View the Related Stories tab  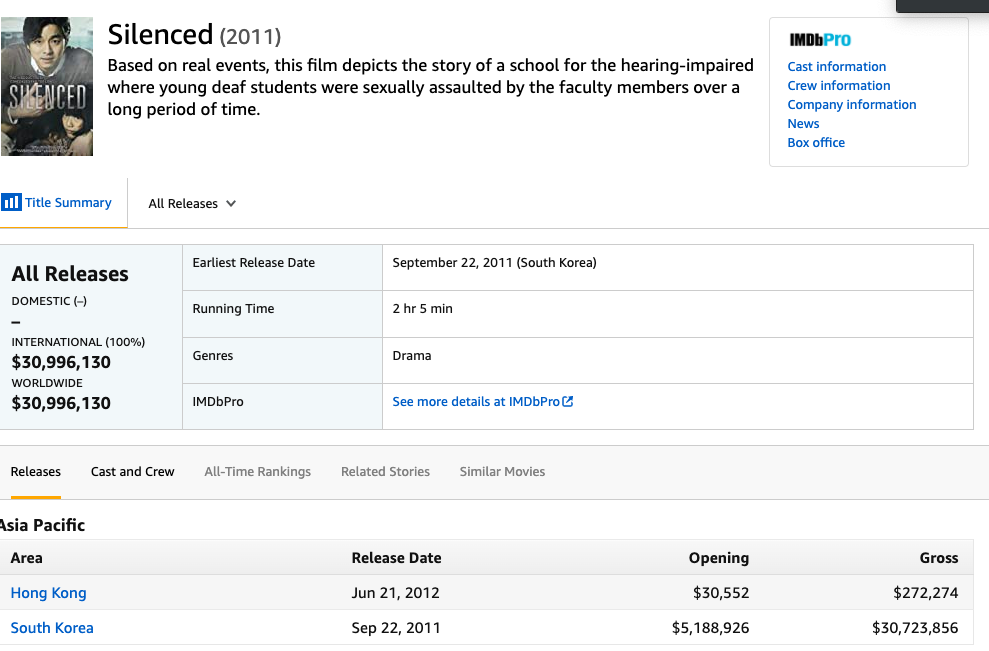pyautogui.click(x=385, y=472)
